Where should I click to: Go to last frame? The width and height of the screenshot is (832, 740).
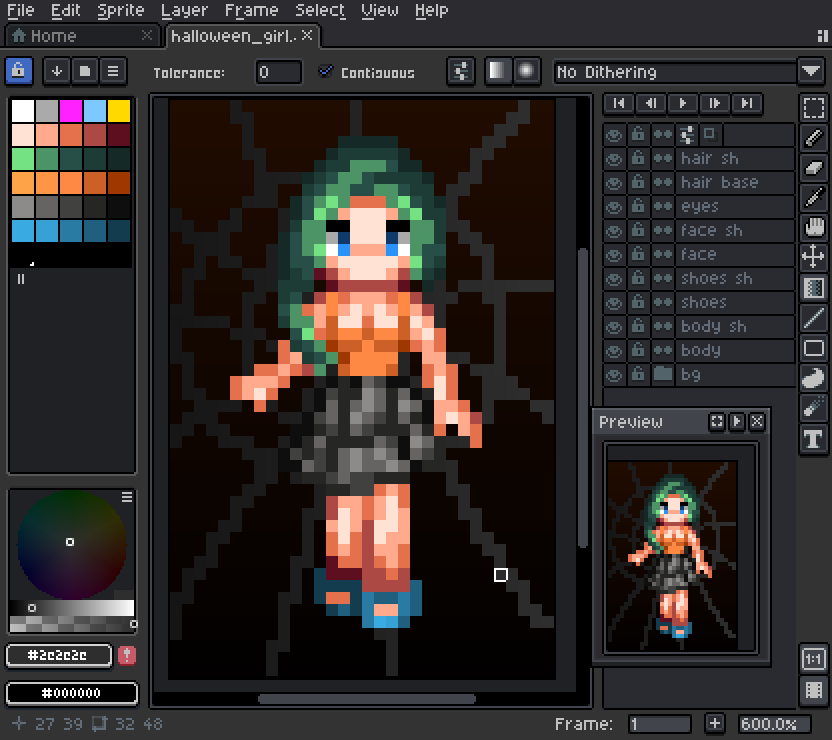747,103
